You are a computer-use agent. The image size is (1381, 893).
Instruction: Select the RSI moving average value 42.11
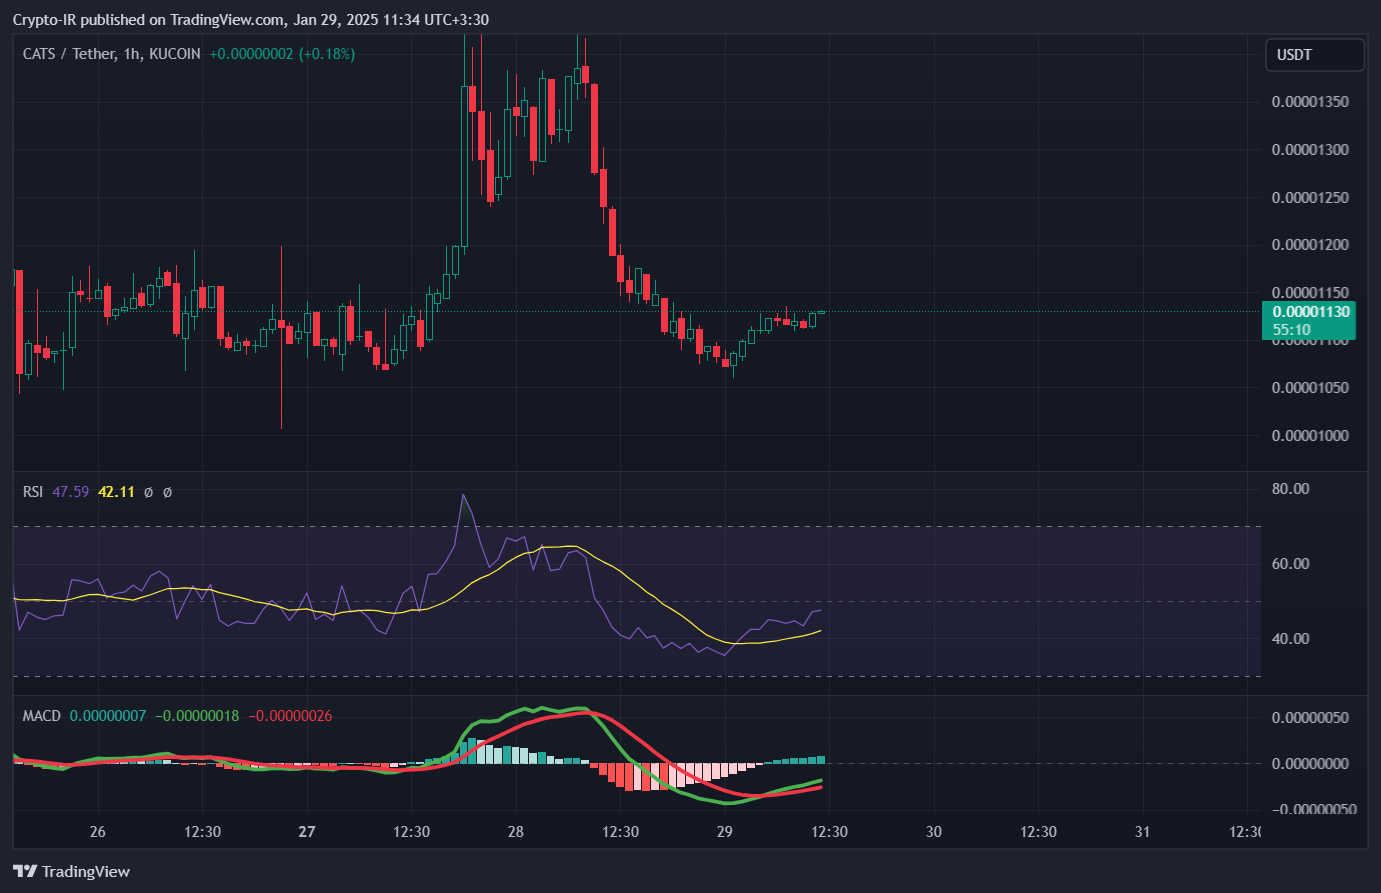[x=116, y=492]
